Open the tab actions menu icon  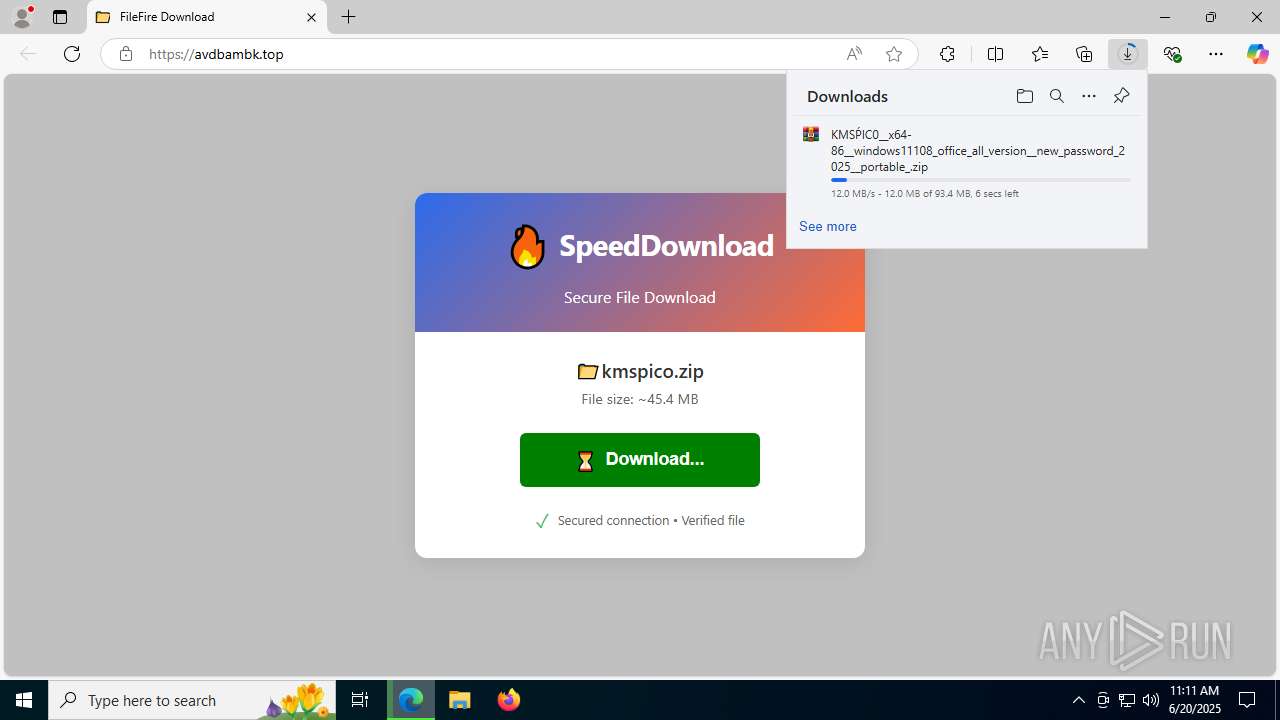[x=60, y=17]
